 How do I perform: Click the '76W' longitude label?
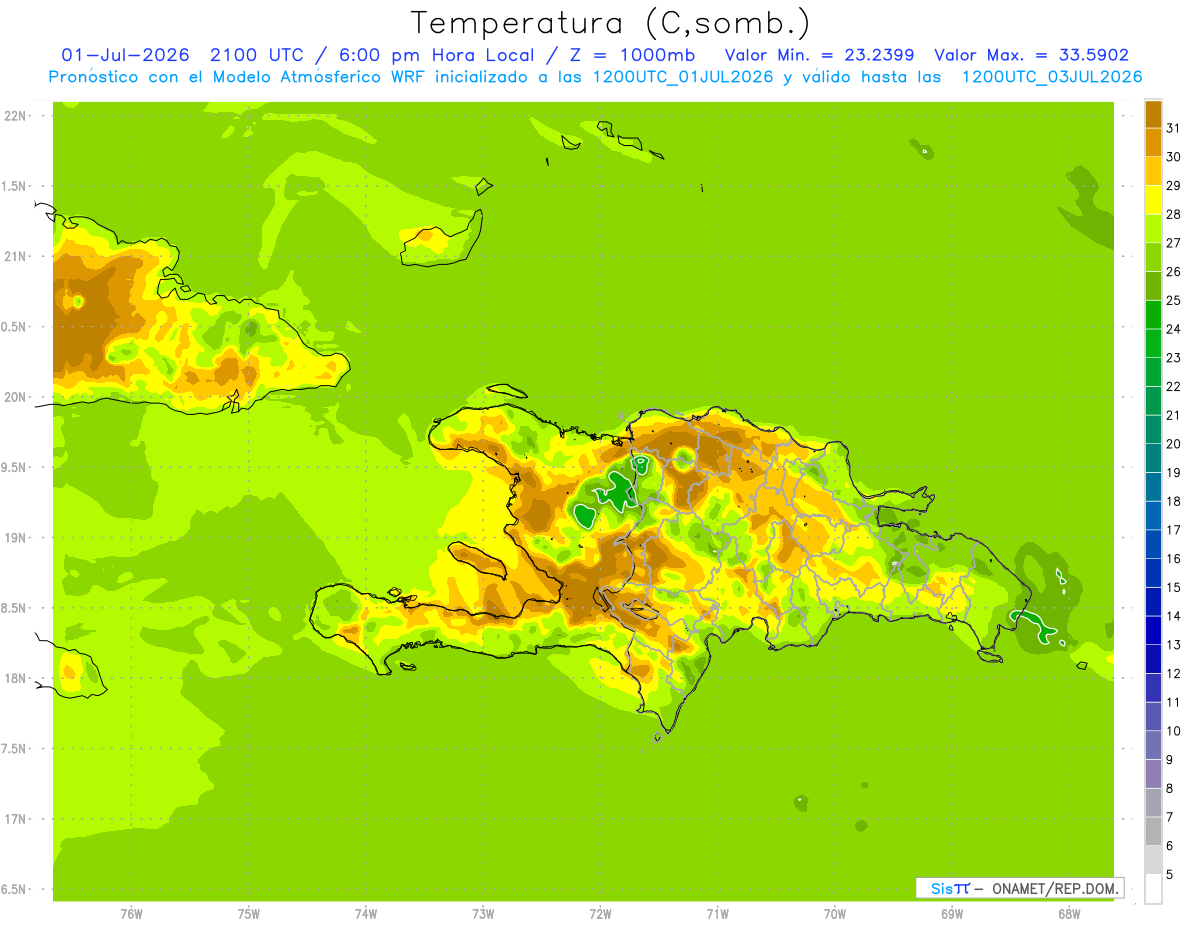coord(131,914)
